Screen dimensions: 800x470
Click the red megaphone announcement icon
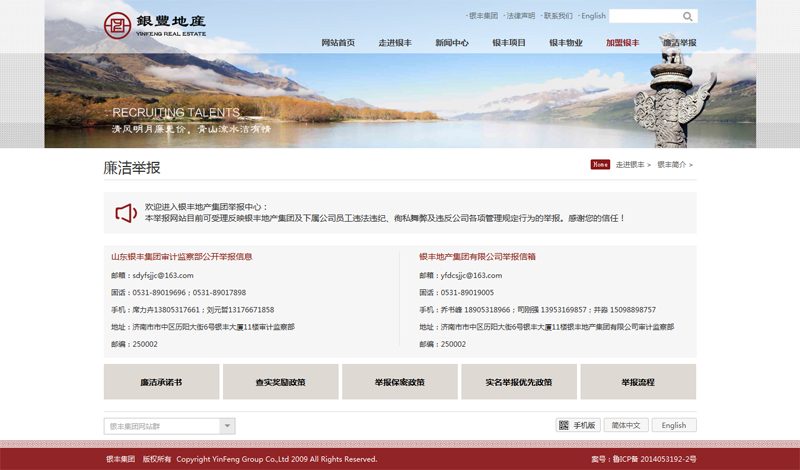125,213
